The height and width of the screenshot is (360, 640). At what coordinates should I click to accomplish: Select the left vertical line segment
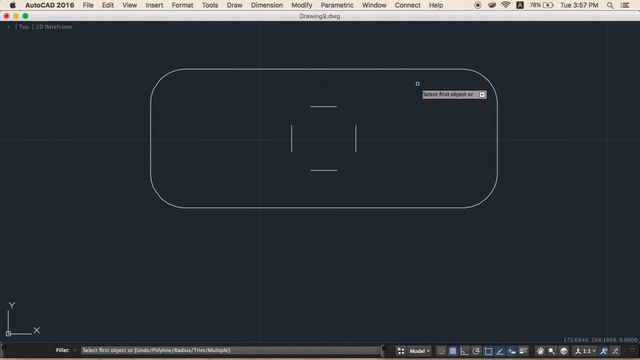(x=291, y=138)
